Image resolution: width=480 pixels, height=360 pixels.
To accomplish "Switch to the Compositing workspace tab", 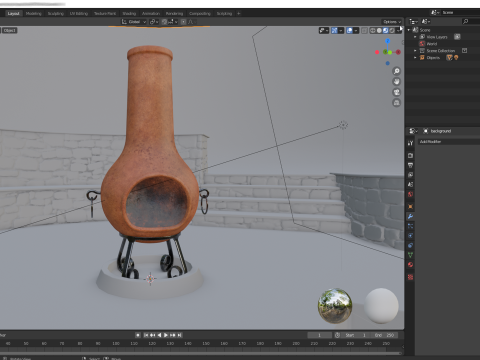I will tap(200, 13).
